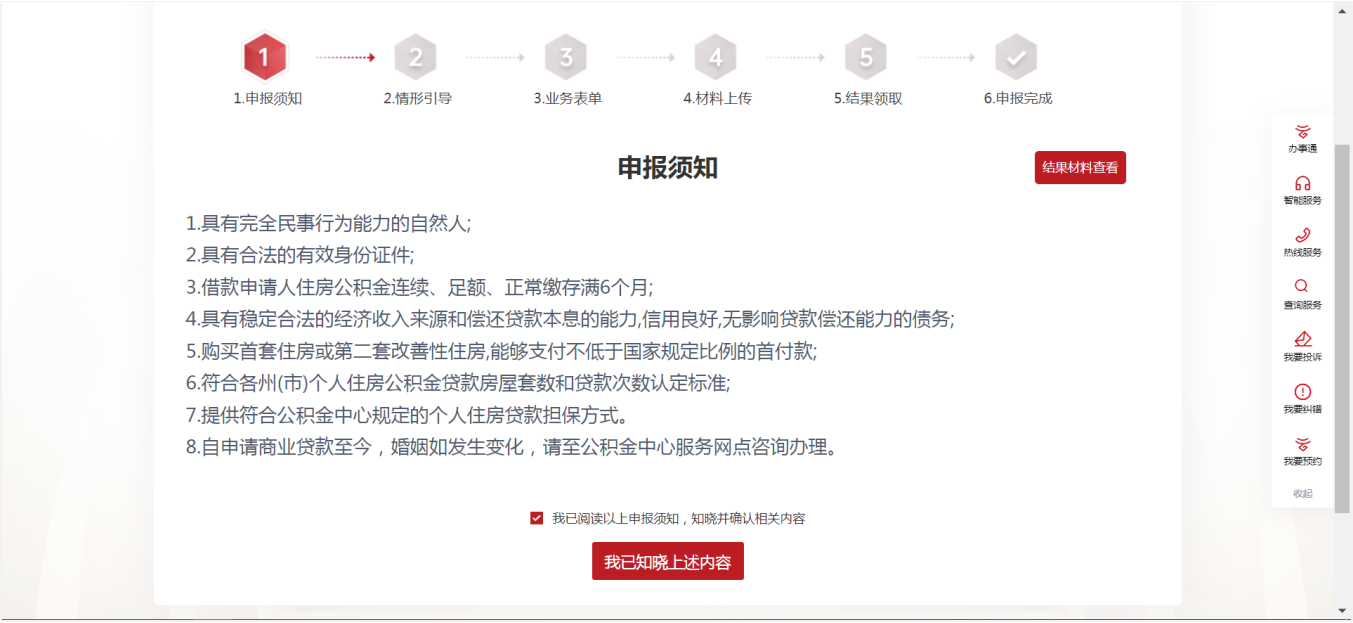Screen dimensions: 1353x623
Task: Collapse sidebar with 收起
Action: point(1302,493)
